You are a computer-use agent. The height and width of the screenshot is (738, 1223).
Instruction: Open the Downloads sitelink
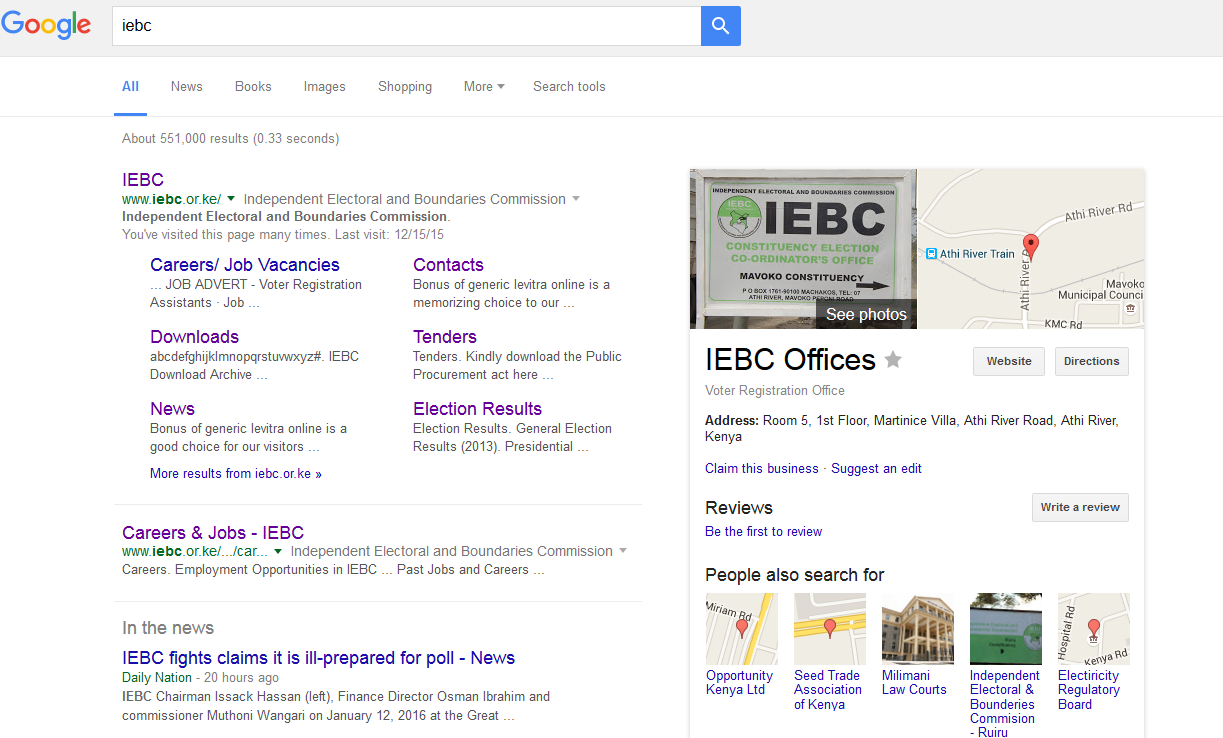point(195,337)
